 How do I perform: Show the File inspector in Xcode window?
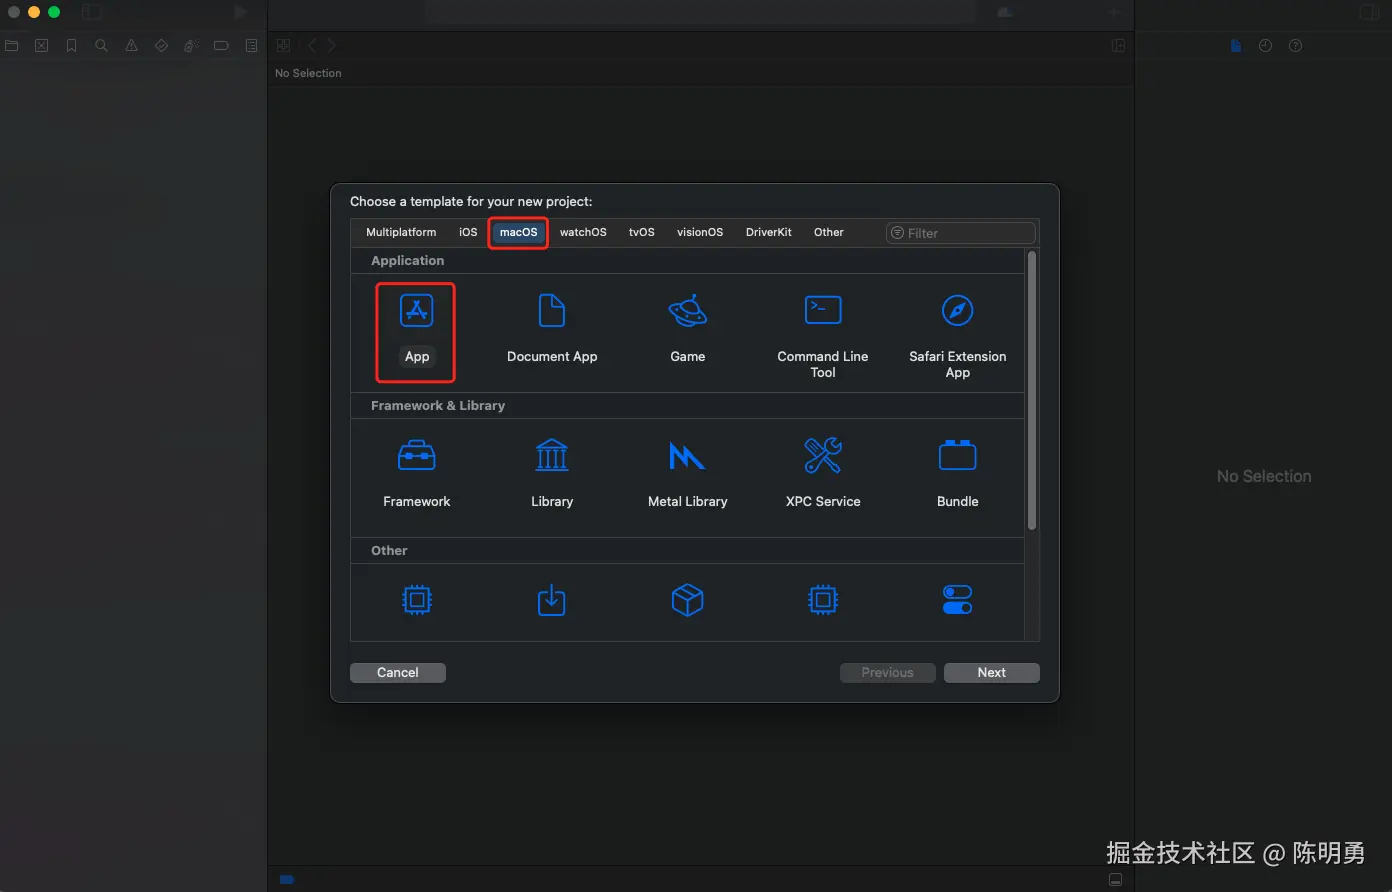click(x=1236, y=46)
